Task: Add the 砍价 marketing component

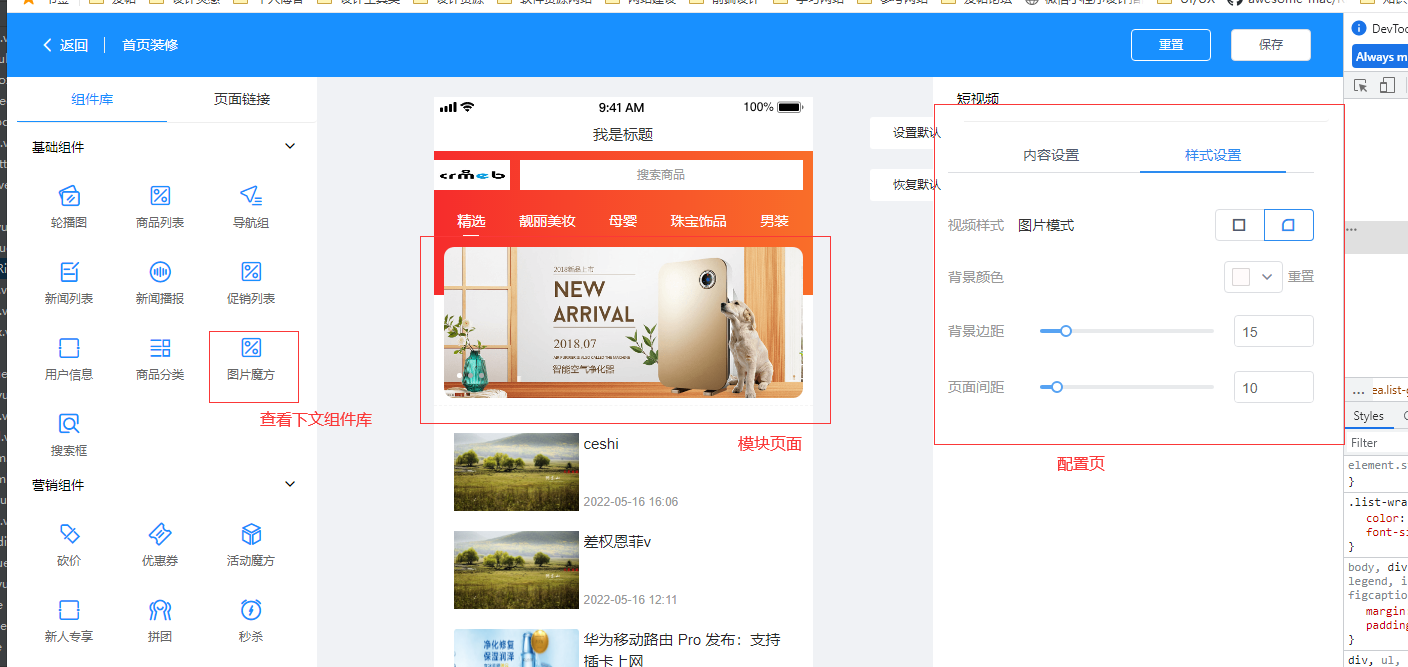Action: coord(69,544)
